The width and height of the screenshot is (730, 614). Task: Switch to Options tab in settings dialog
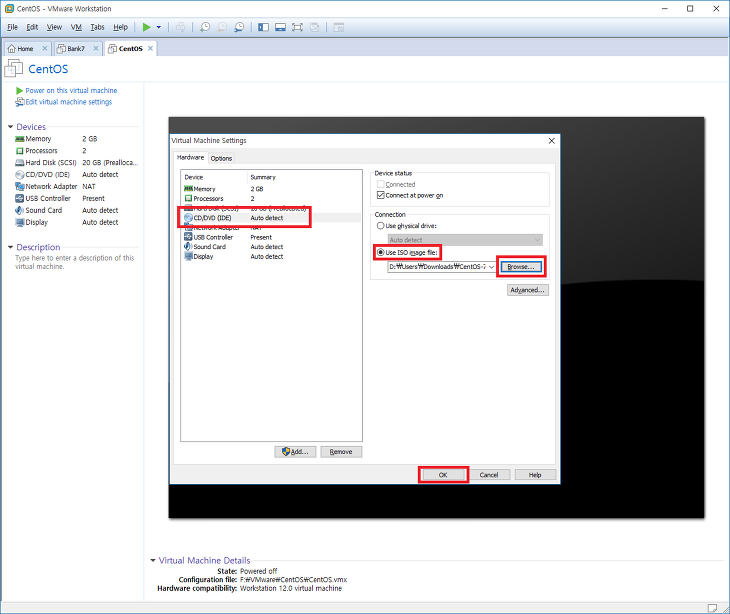(x=221, y=158)
